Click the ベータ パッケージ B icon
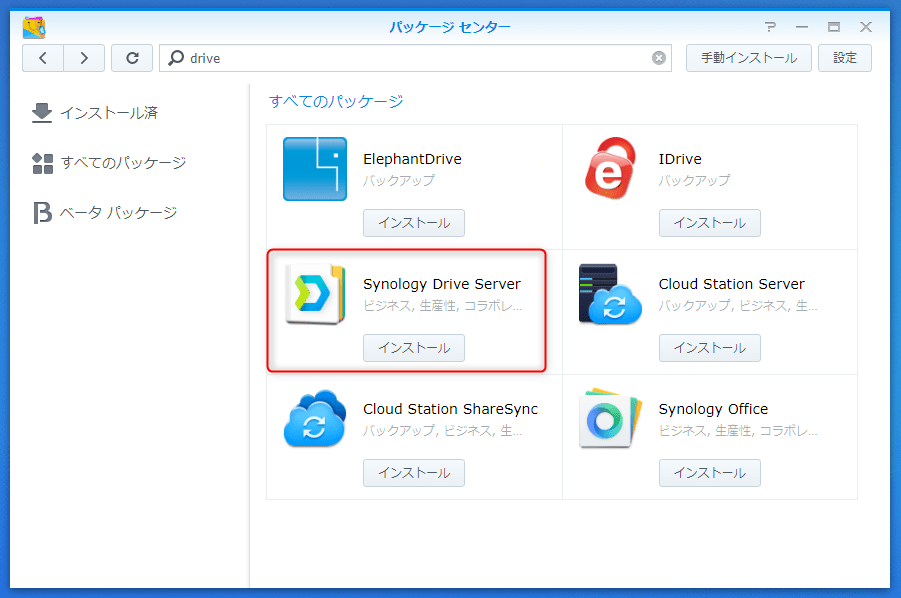This screenshot has height=598, width=901. 43,213
